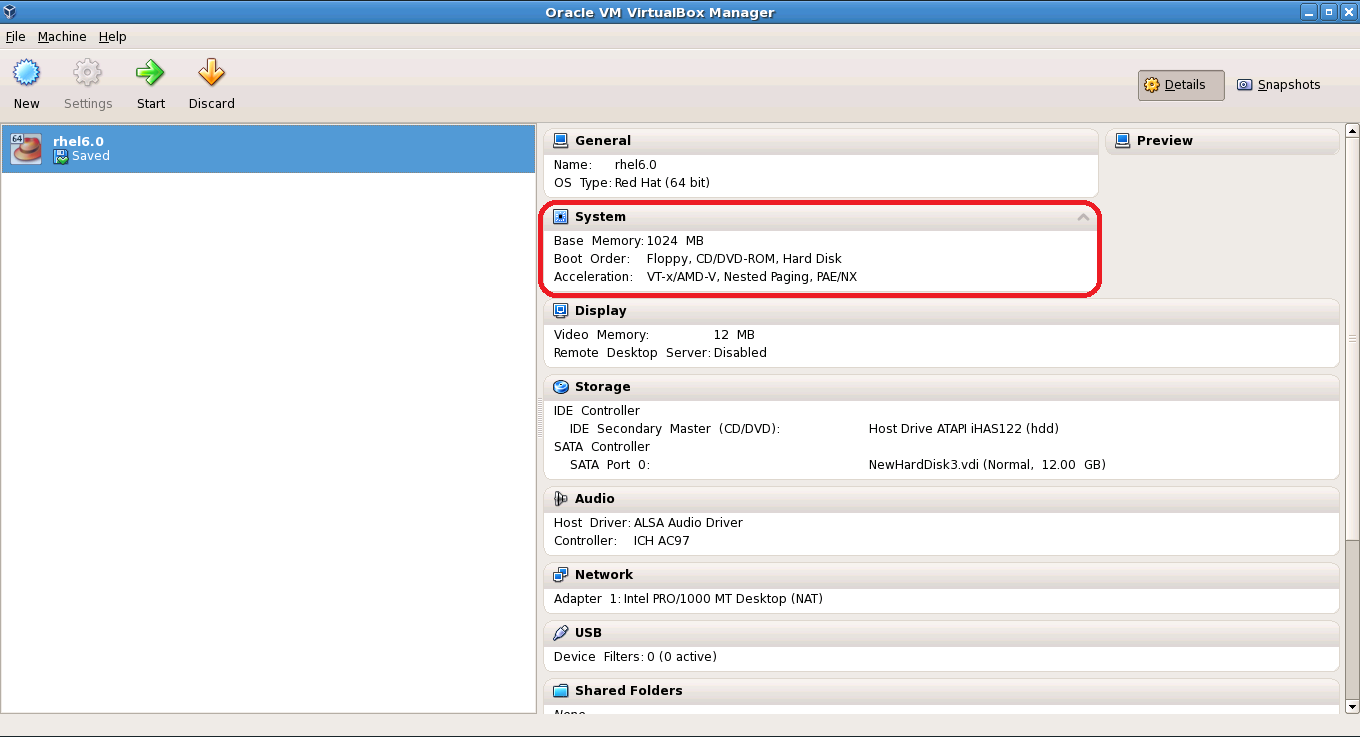Open the Audio section header link
1360x737 pixels.
[595, 499]
